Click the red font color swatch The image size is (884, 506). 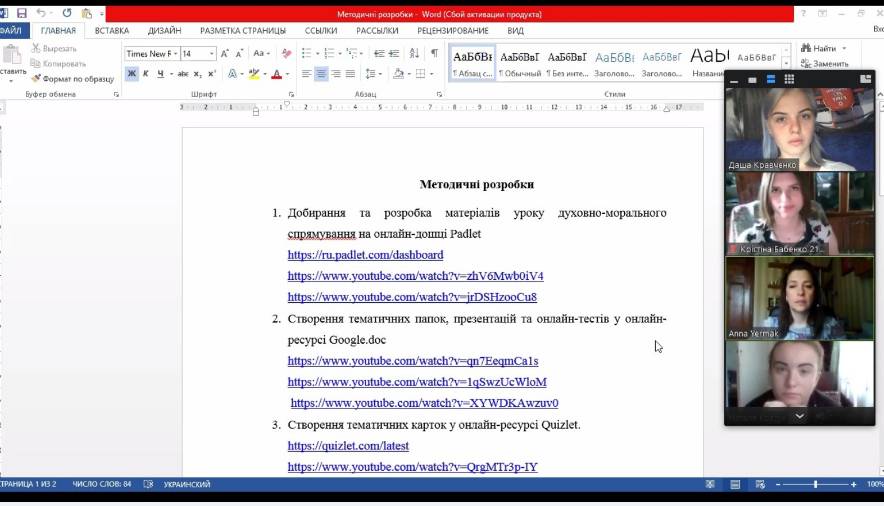pyautogui.click(x=277, y=74)
